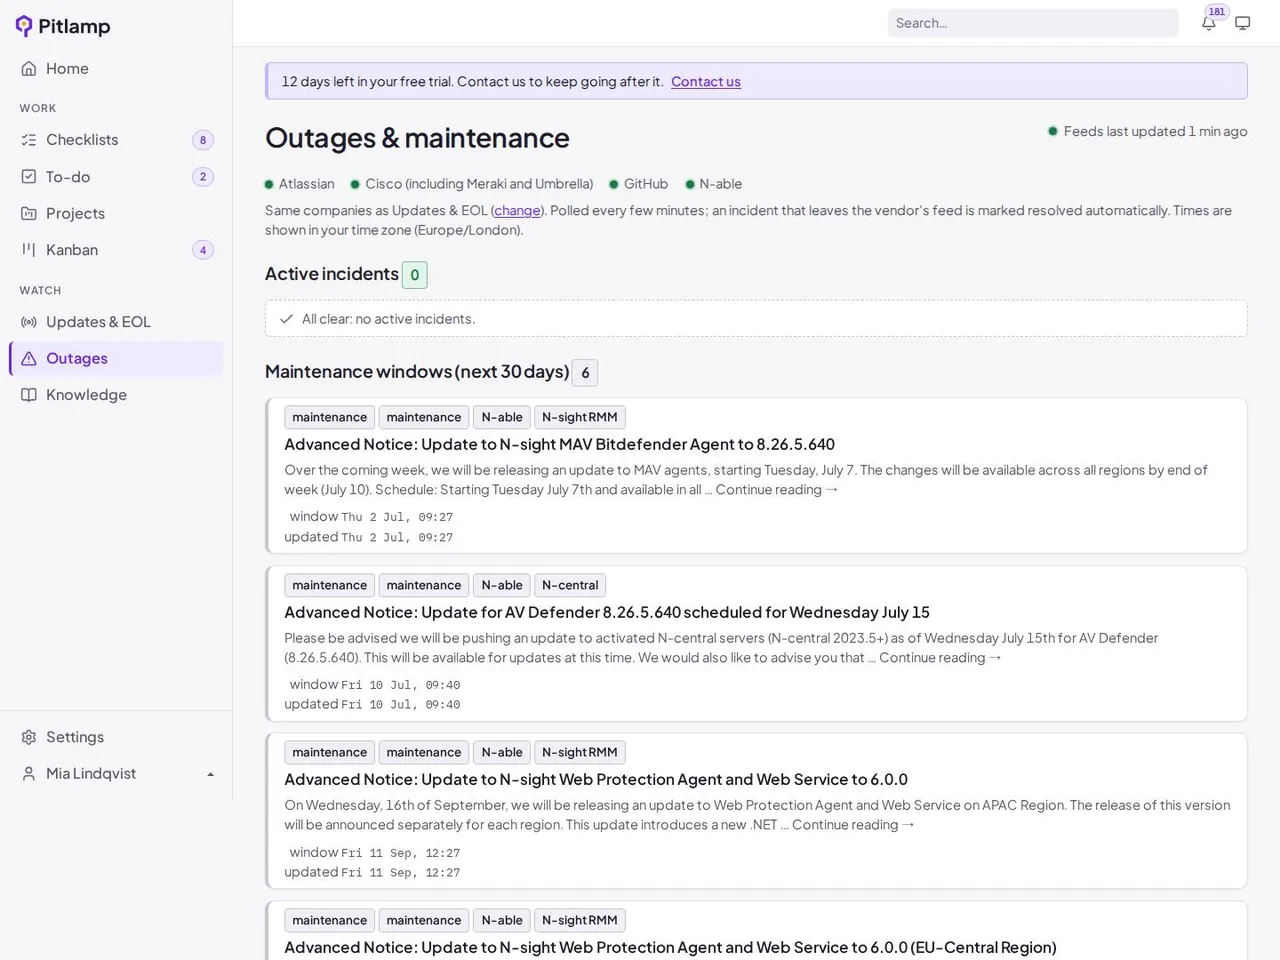The image size is (1280, 960).
Task: Click the Active incidents count 0
Action: (x=414, y=275)
